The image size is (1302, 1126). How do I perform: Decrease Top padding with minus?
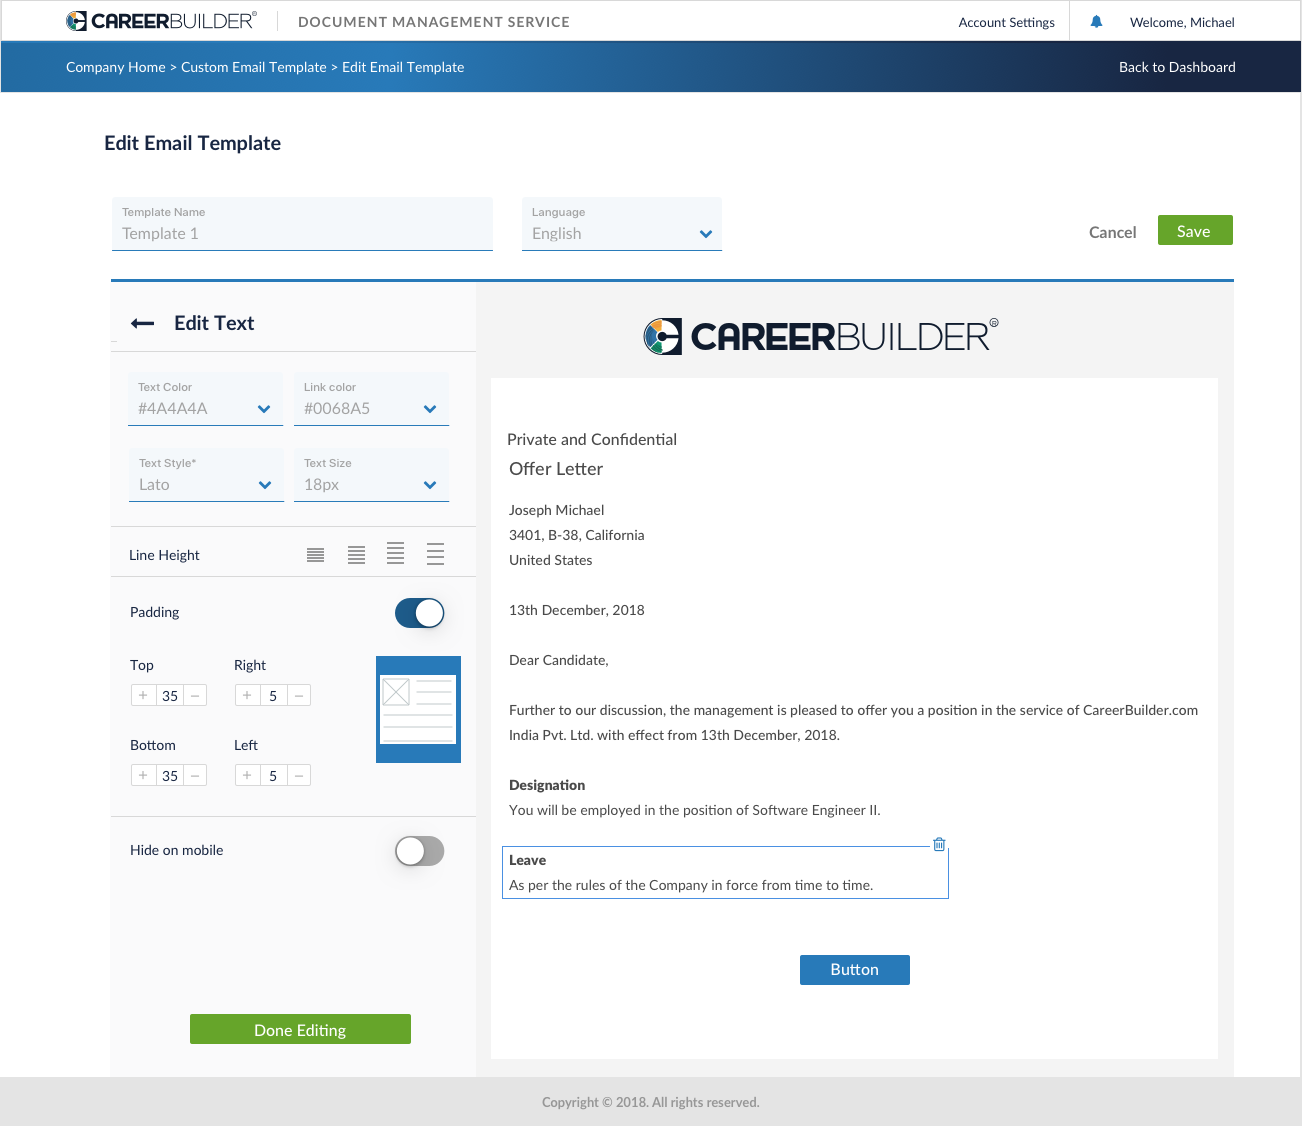195,695
